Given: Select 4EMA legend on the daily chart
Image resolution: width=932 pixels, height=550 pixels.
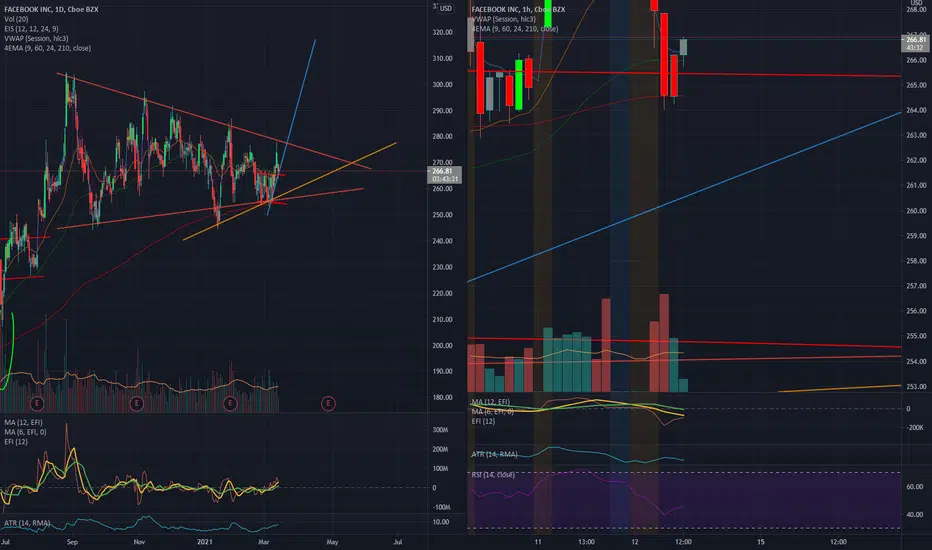Looking at the screenshot, I should (48, 48).
